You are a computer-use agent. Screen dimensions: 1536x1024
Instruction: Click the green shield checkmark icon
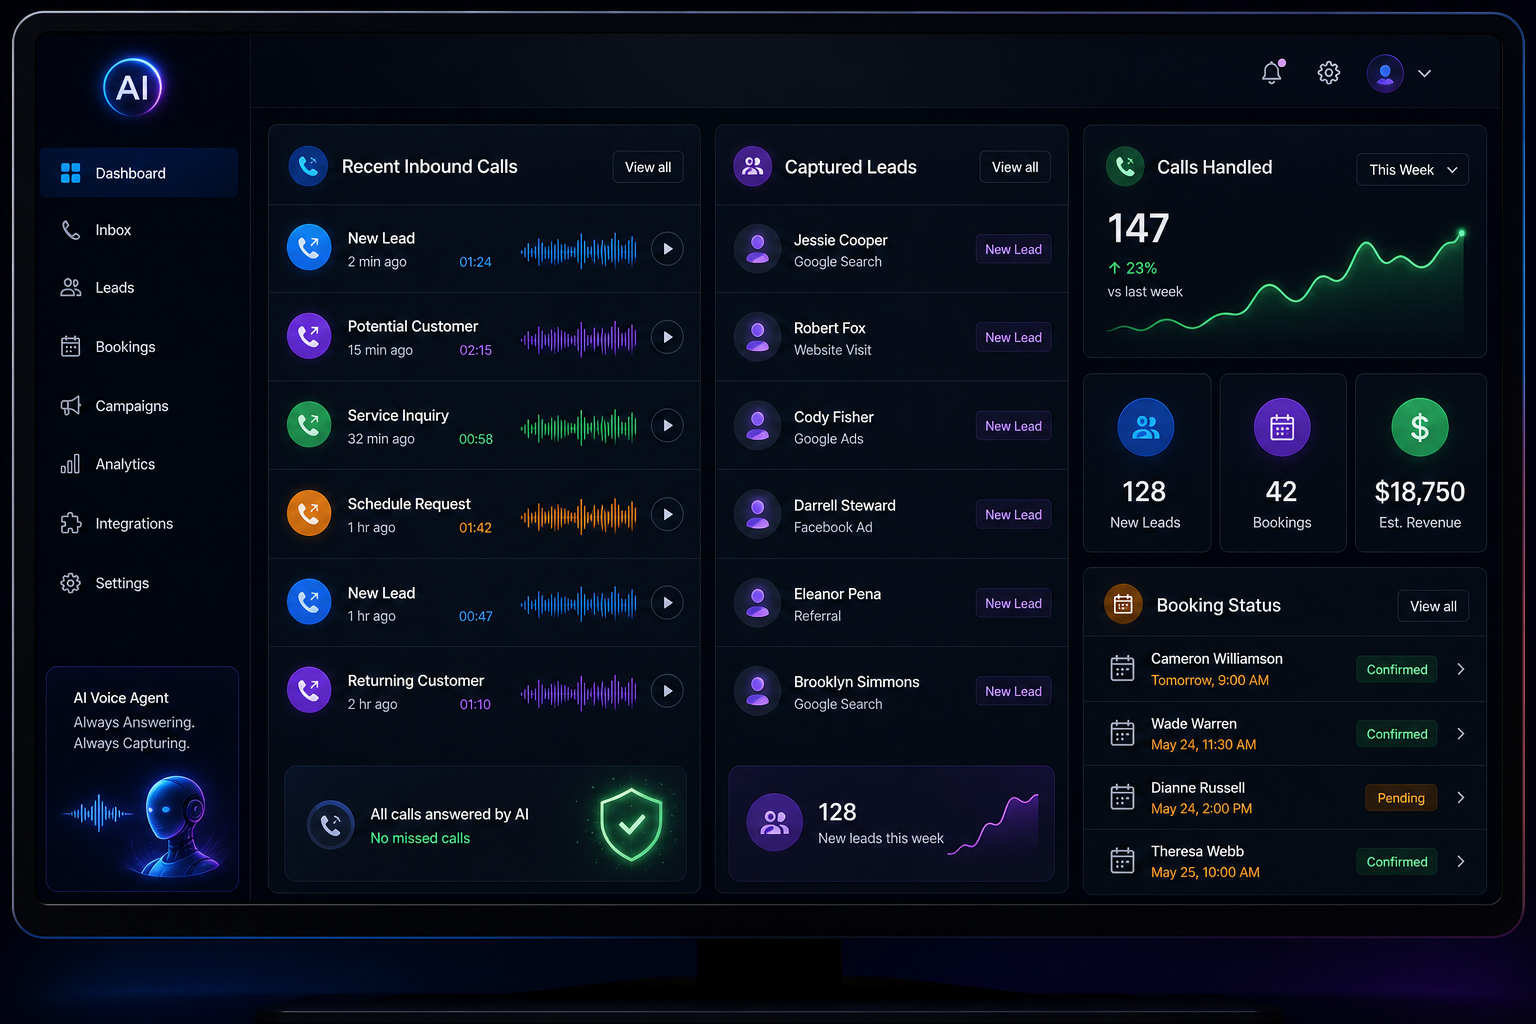pyautogui.click(x=631, y=824)
